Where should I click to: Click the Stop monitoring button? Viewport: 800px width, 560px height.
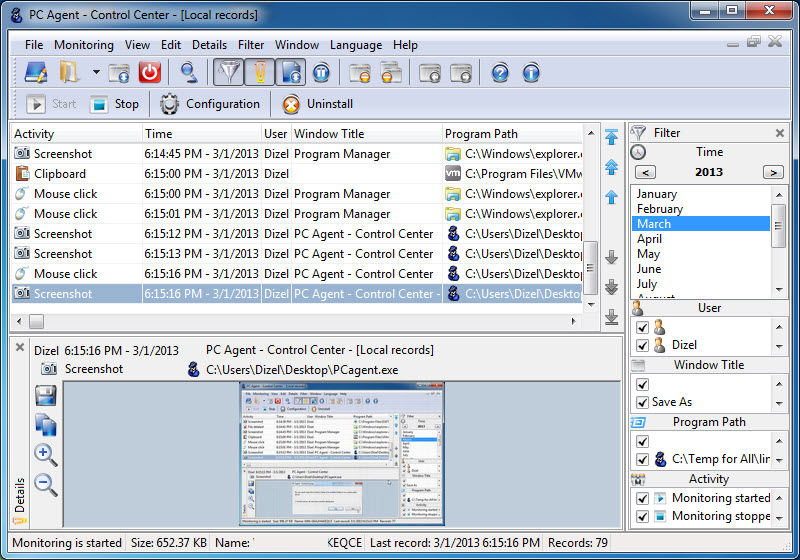pos(114,104)
